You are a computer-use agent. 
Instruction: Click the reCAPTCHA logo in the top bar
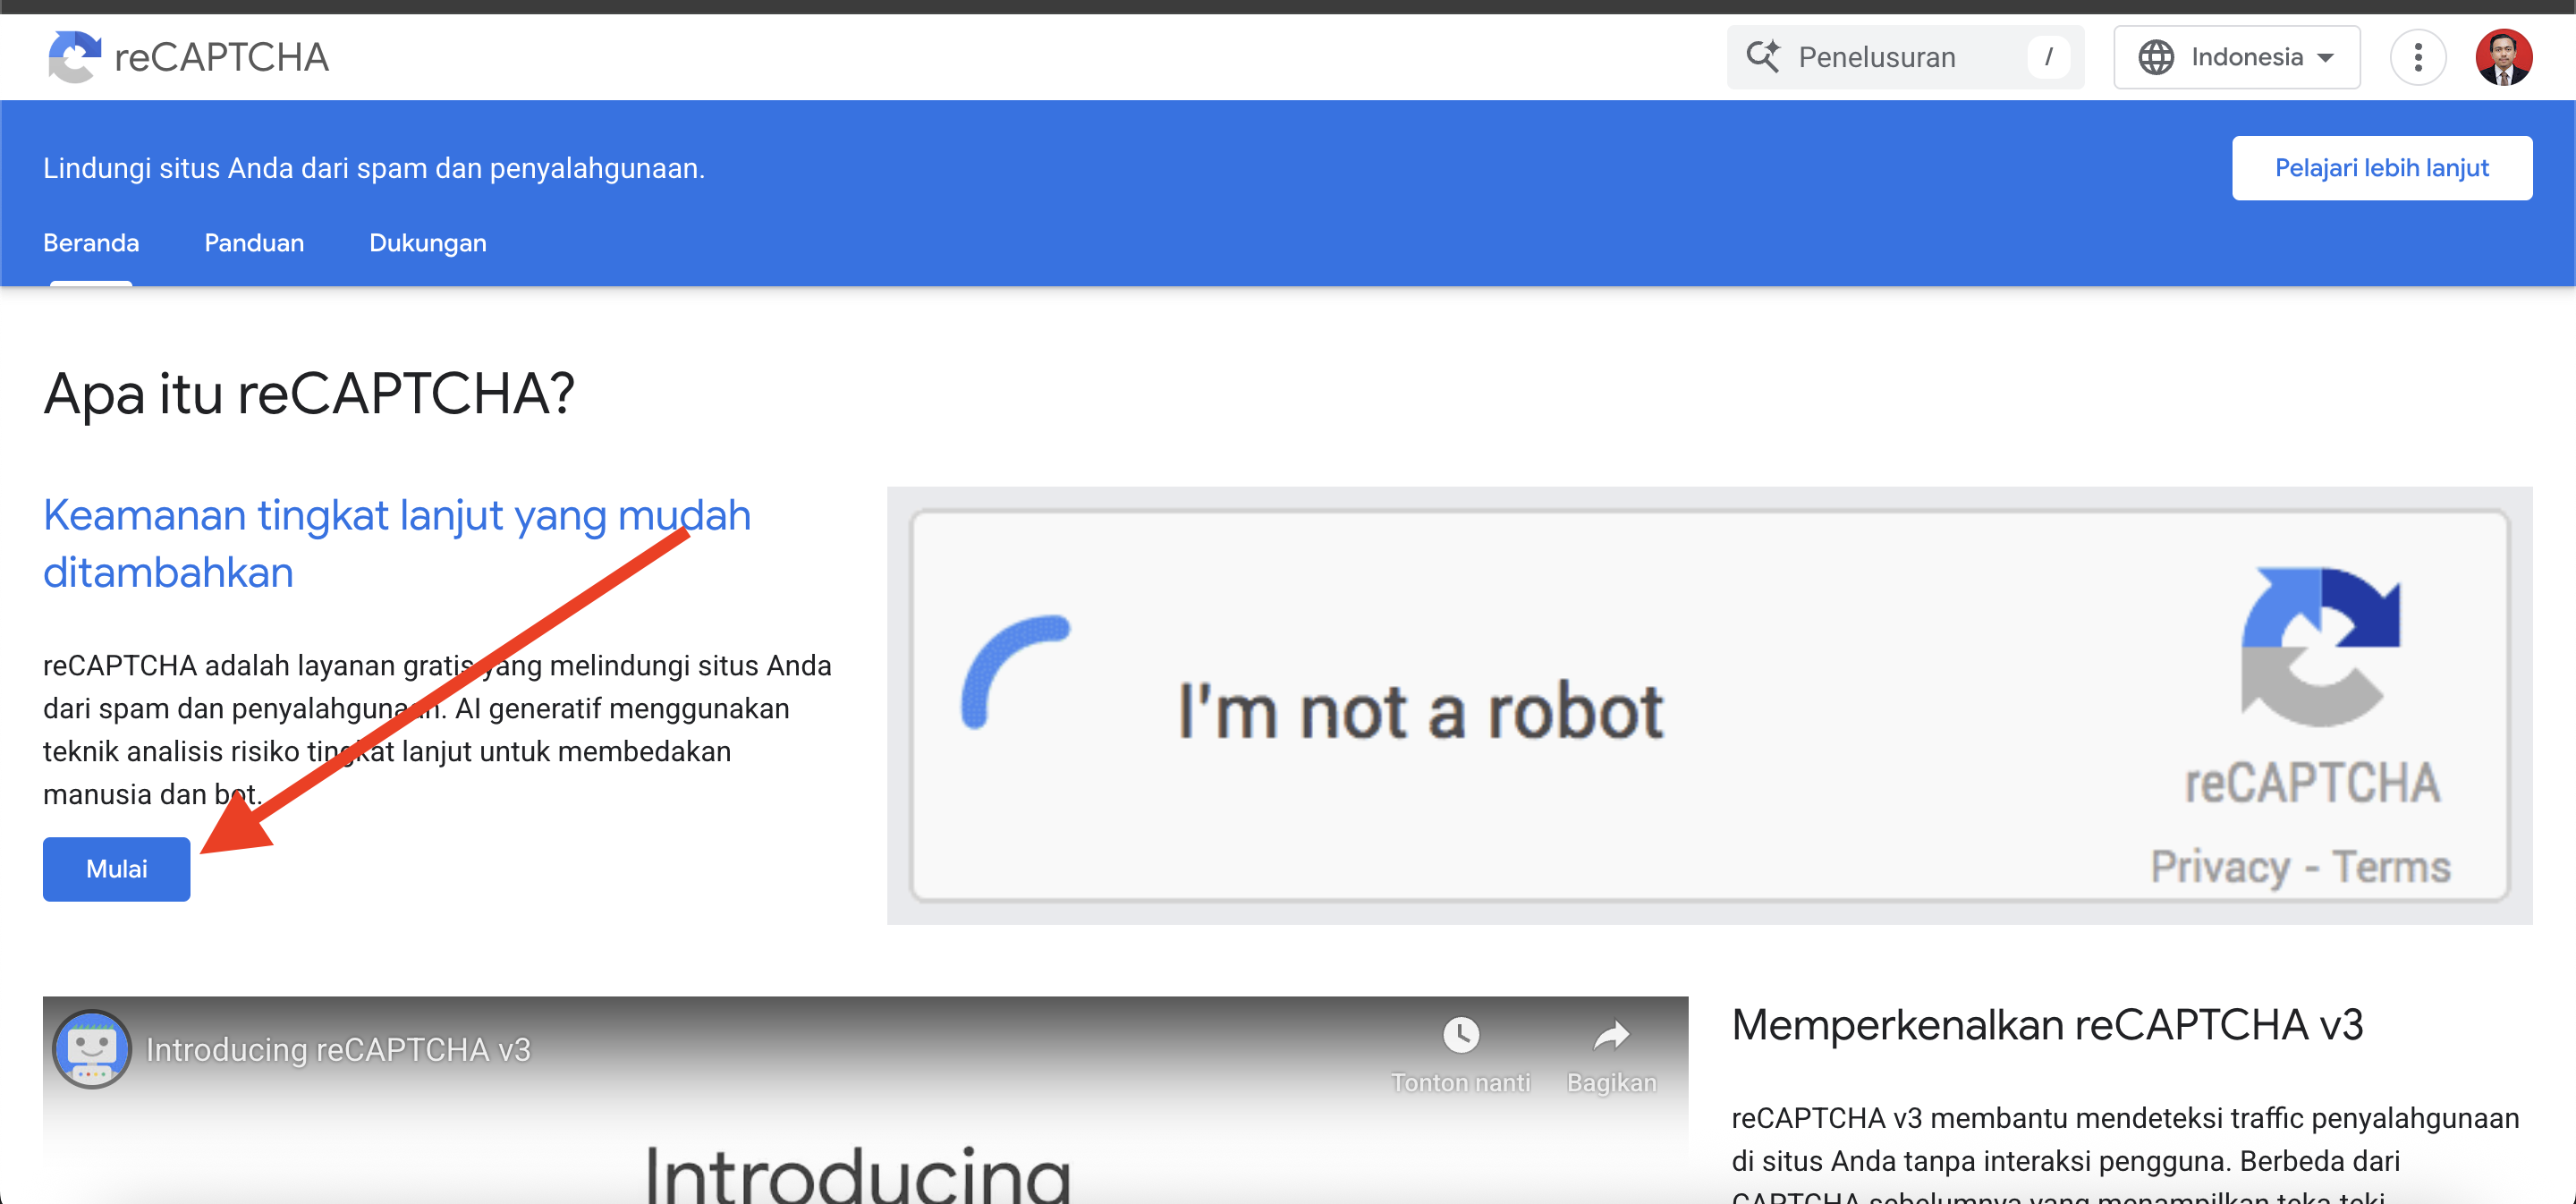(188, 57)
